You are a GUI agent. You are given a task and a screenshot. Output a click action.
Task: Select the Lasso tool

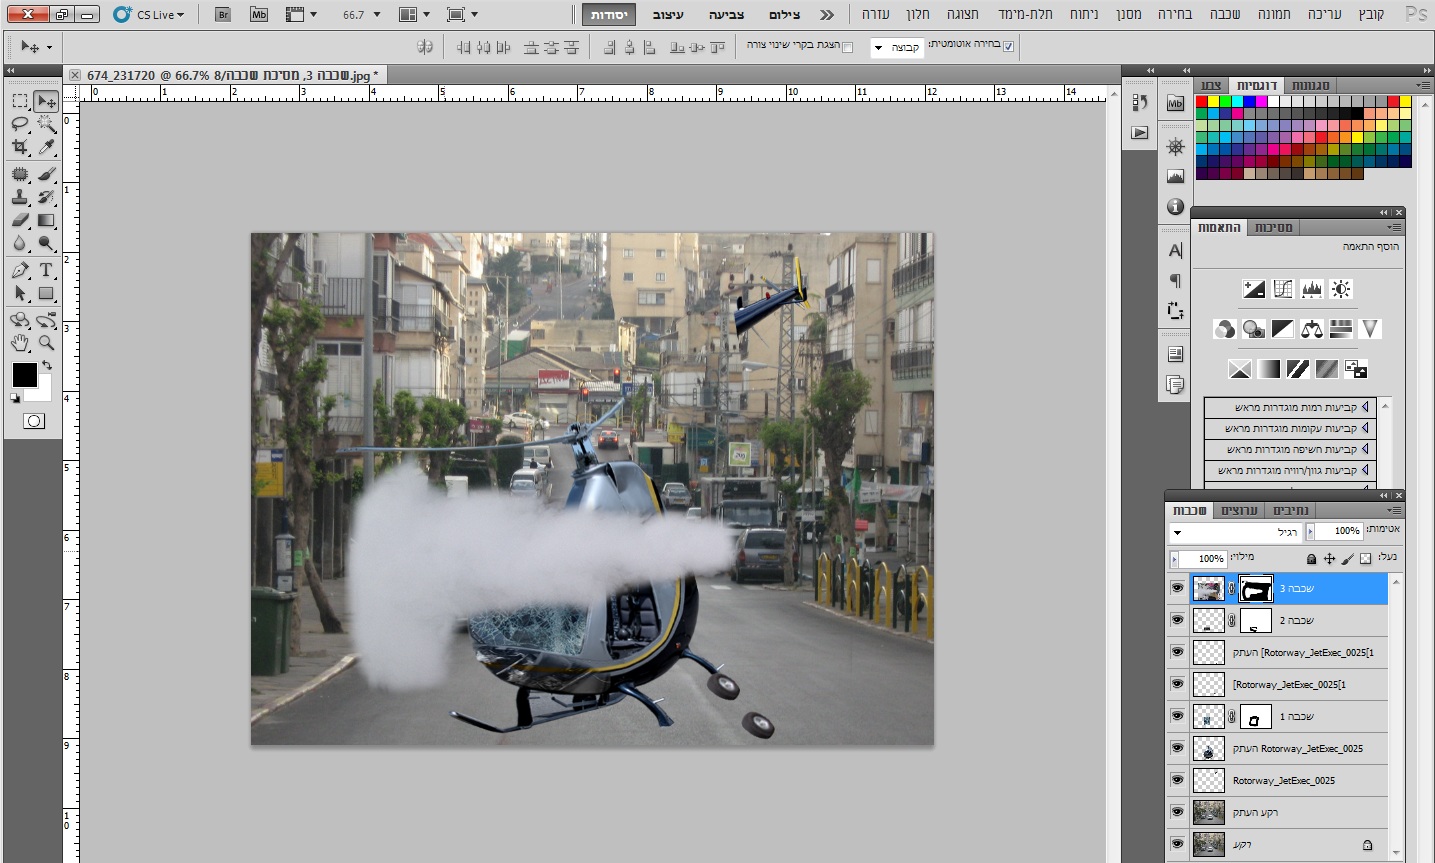(x=19, y=124)
